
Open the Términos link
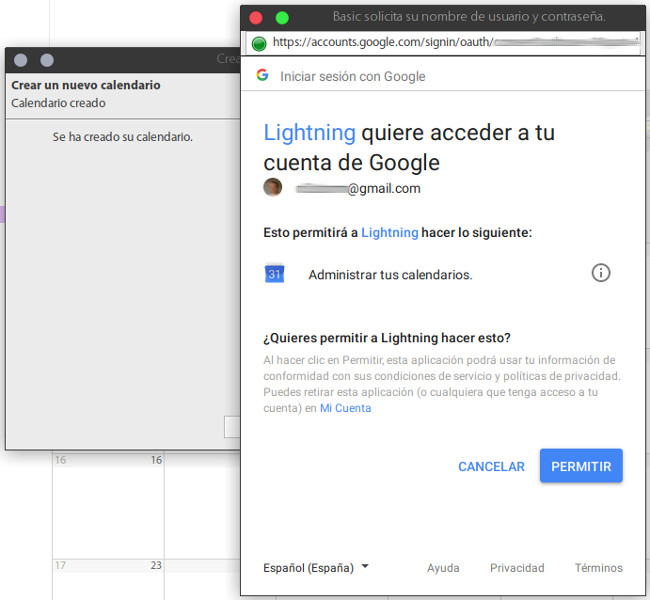click(x=599, y=568)
